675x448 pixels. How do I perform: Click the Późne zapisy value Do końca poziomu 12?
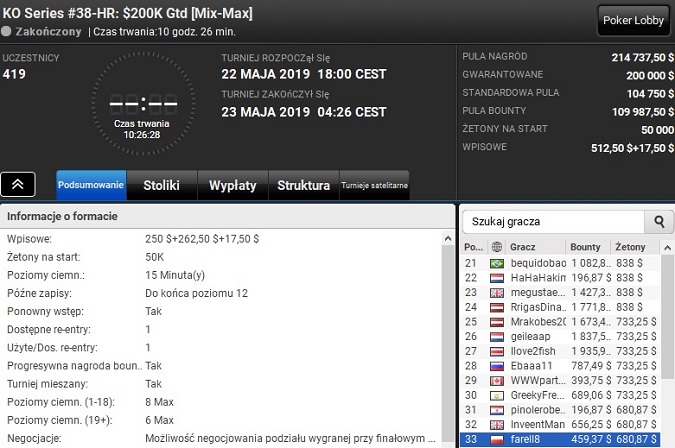coord(196,294)
